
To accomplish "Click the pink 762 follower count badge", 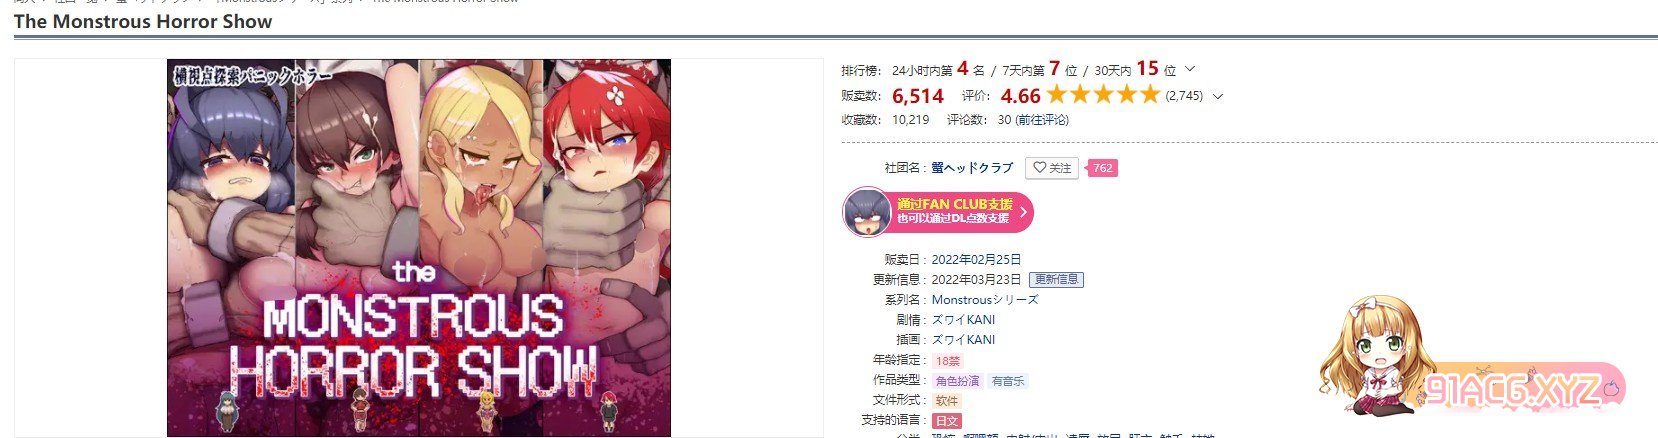I will [1103, 168].
